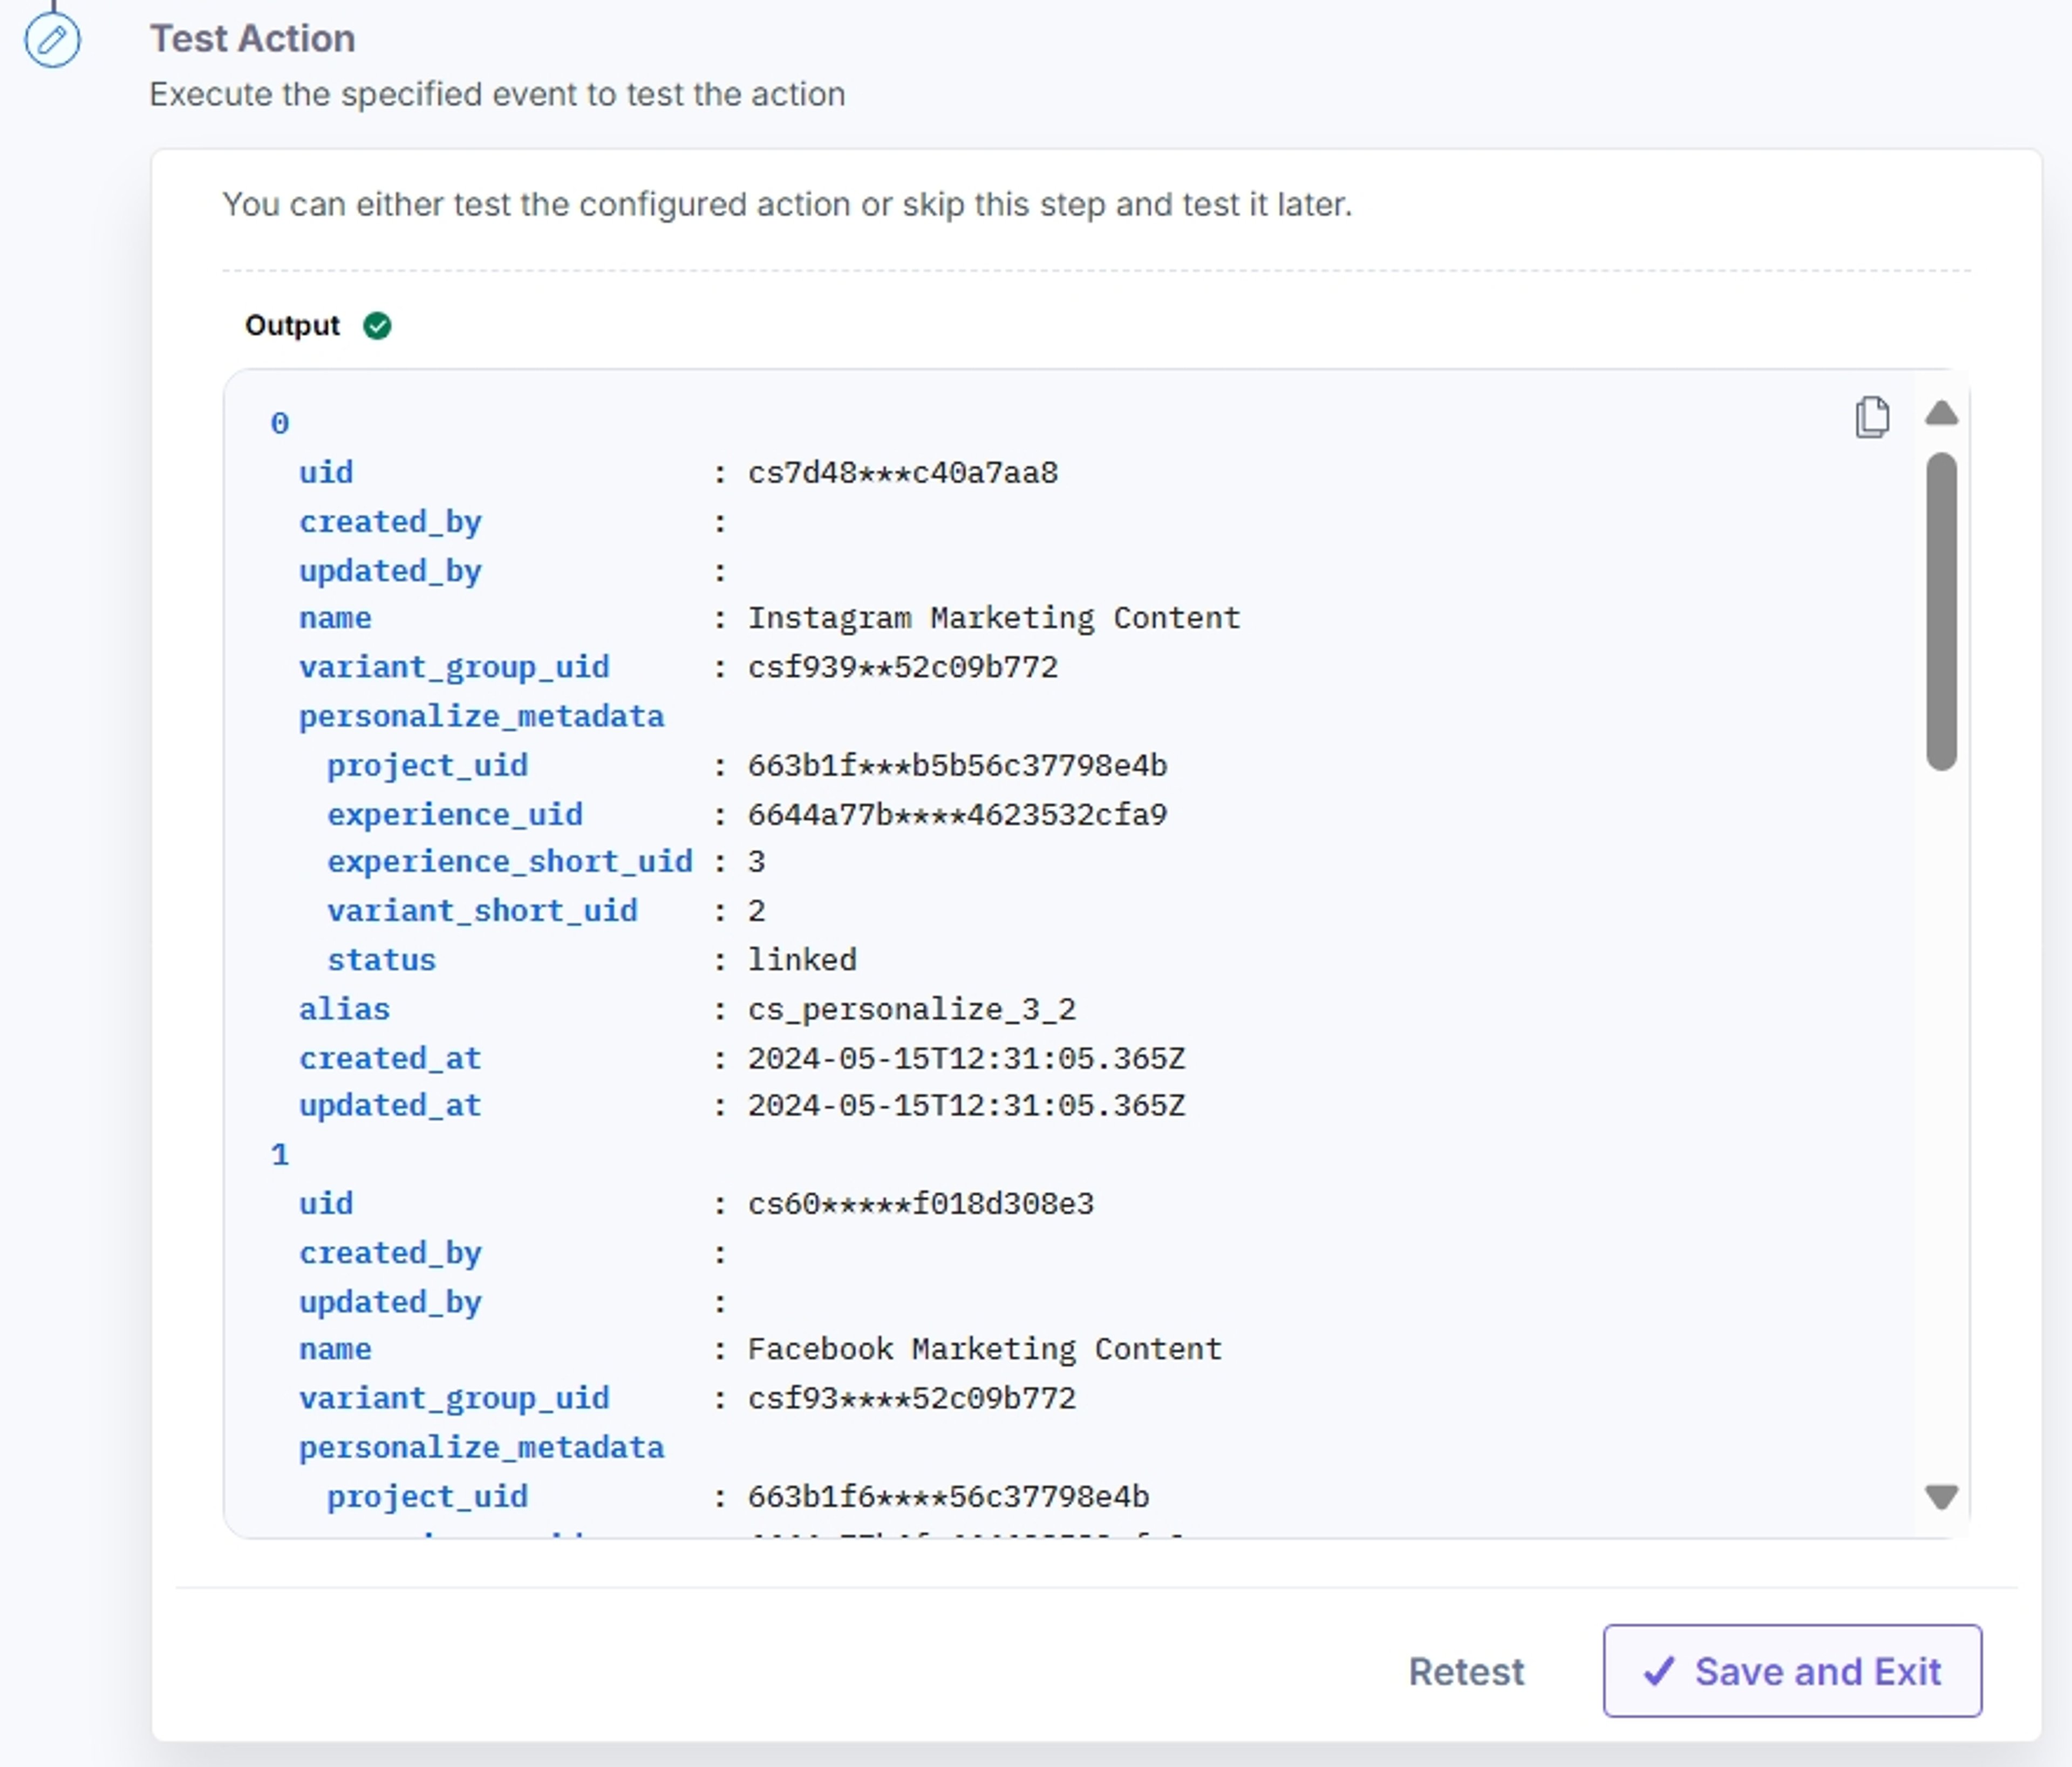Click the array index 0 label

click(280, 423)
